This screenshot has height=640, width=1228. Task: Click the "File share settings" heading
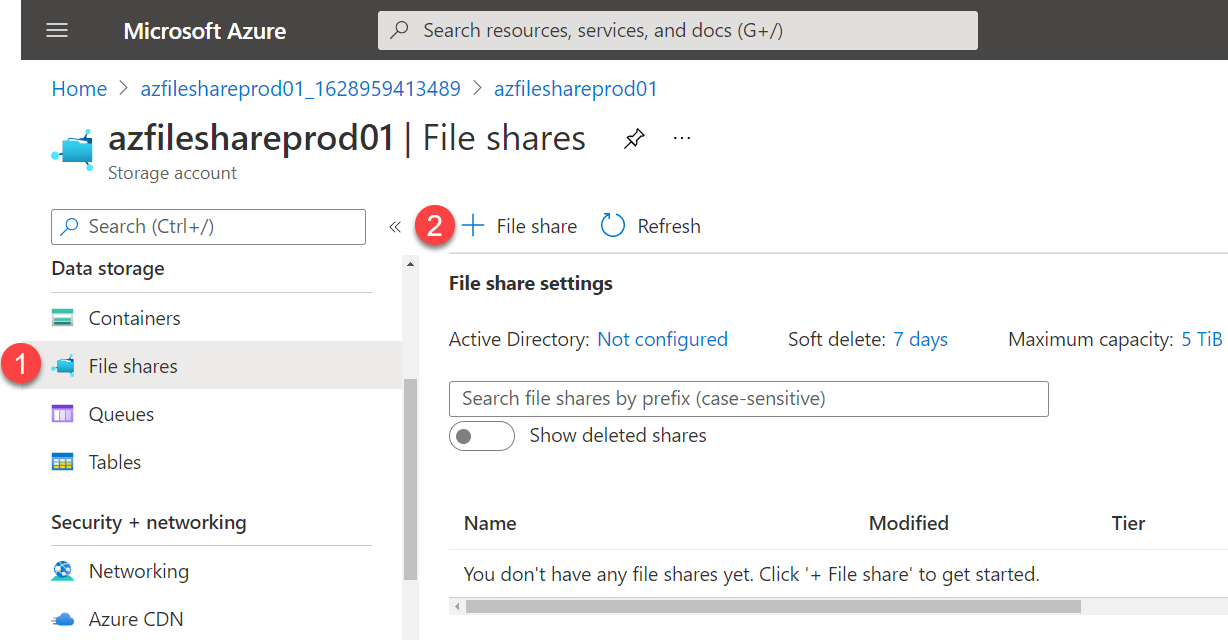tap(530, 284)
